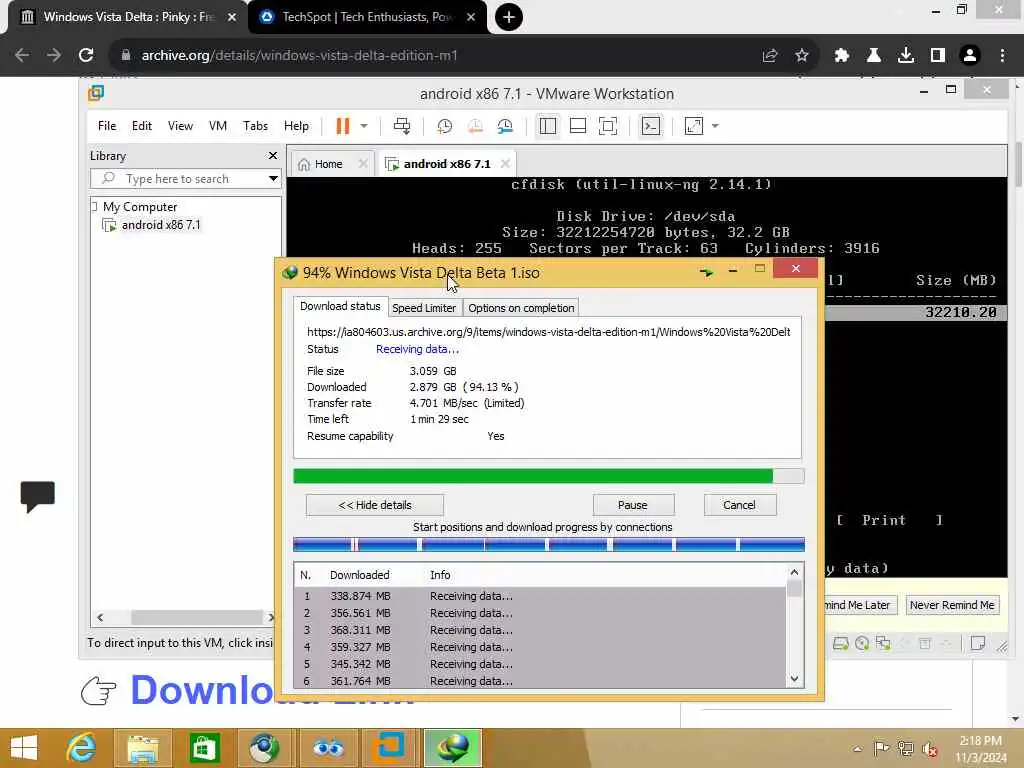The width and height of the screenshot is (1024, 768).
Task: Click the VMware pause VM icon
Action: tap(343, 126)
